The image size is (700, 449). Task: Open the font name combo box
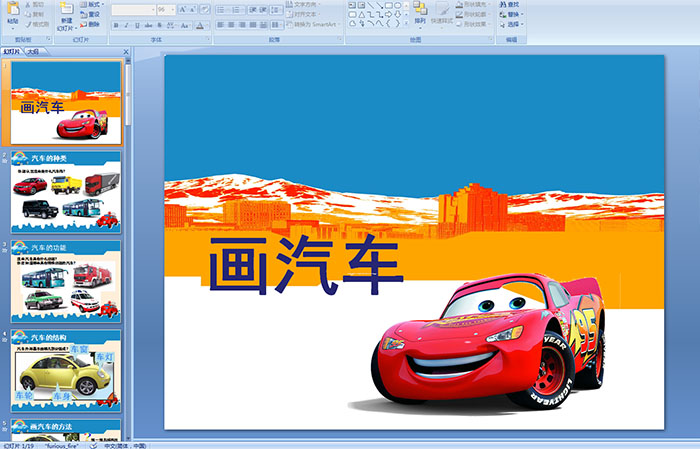click(x=133, y=10)
